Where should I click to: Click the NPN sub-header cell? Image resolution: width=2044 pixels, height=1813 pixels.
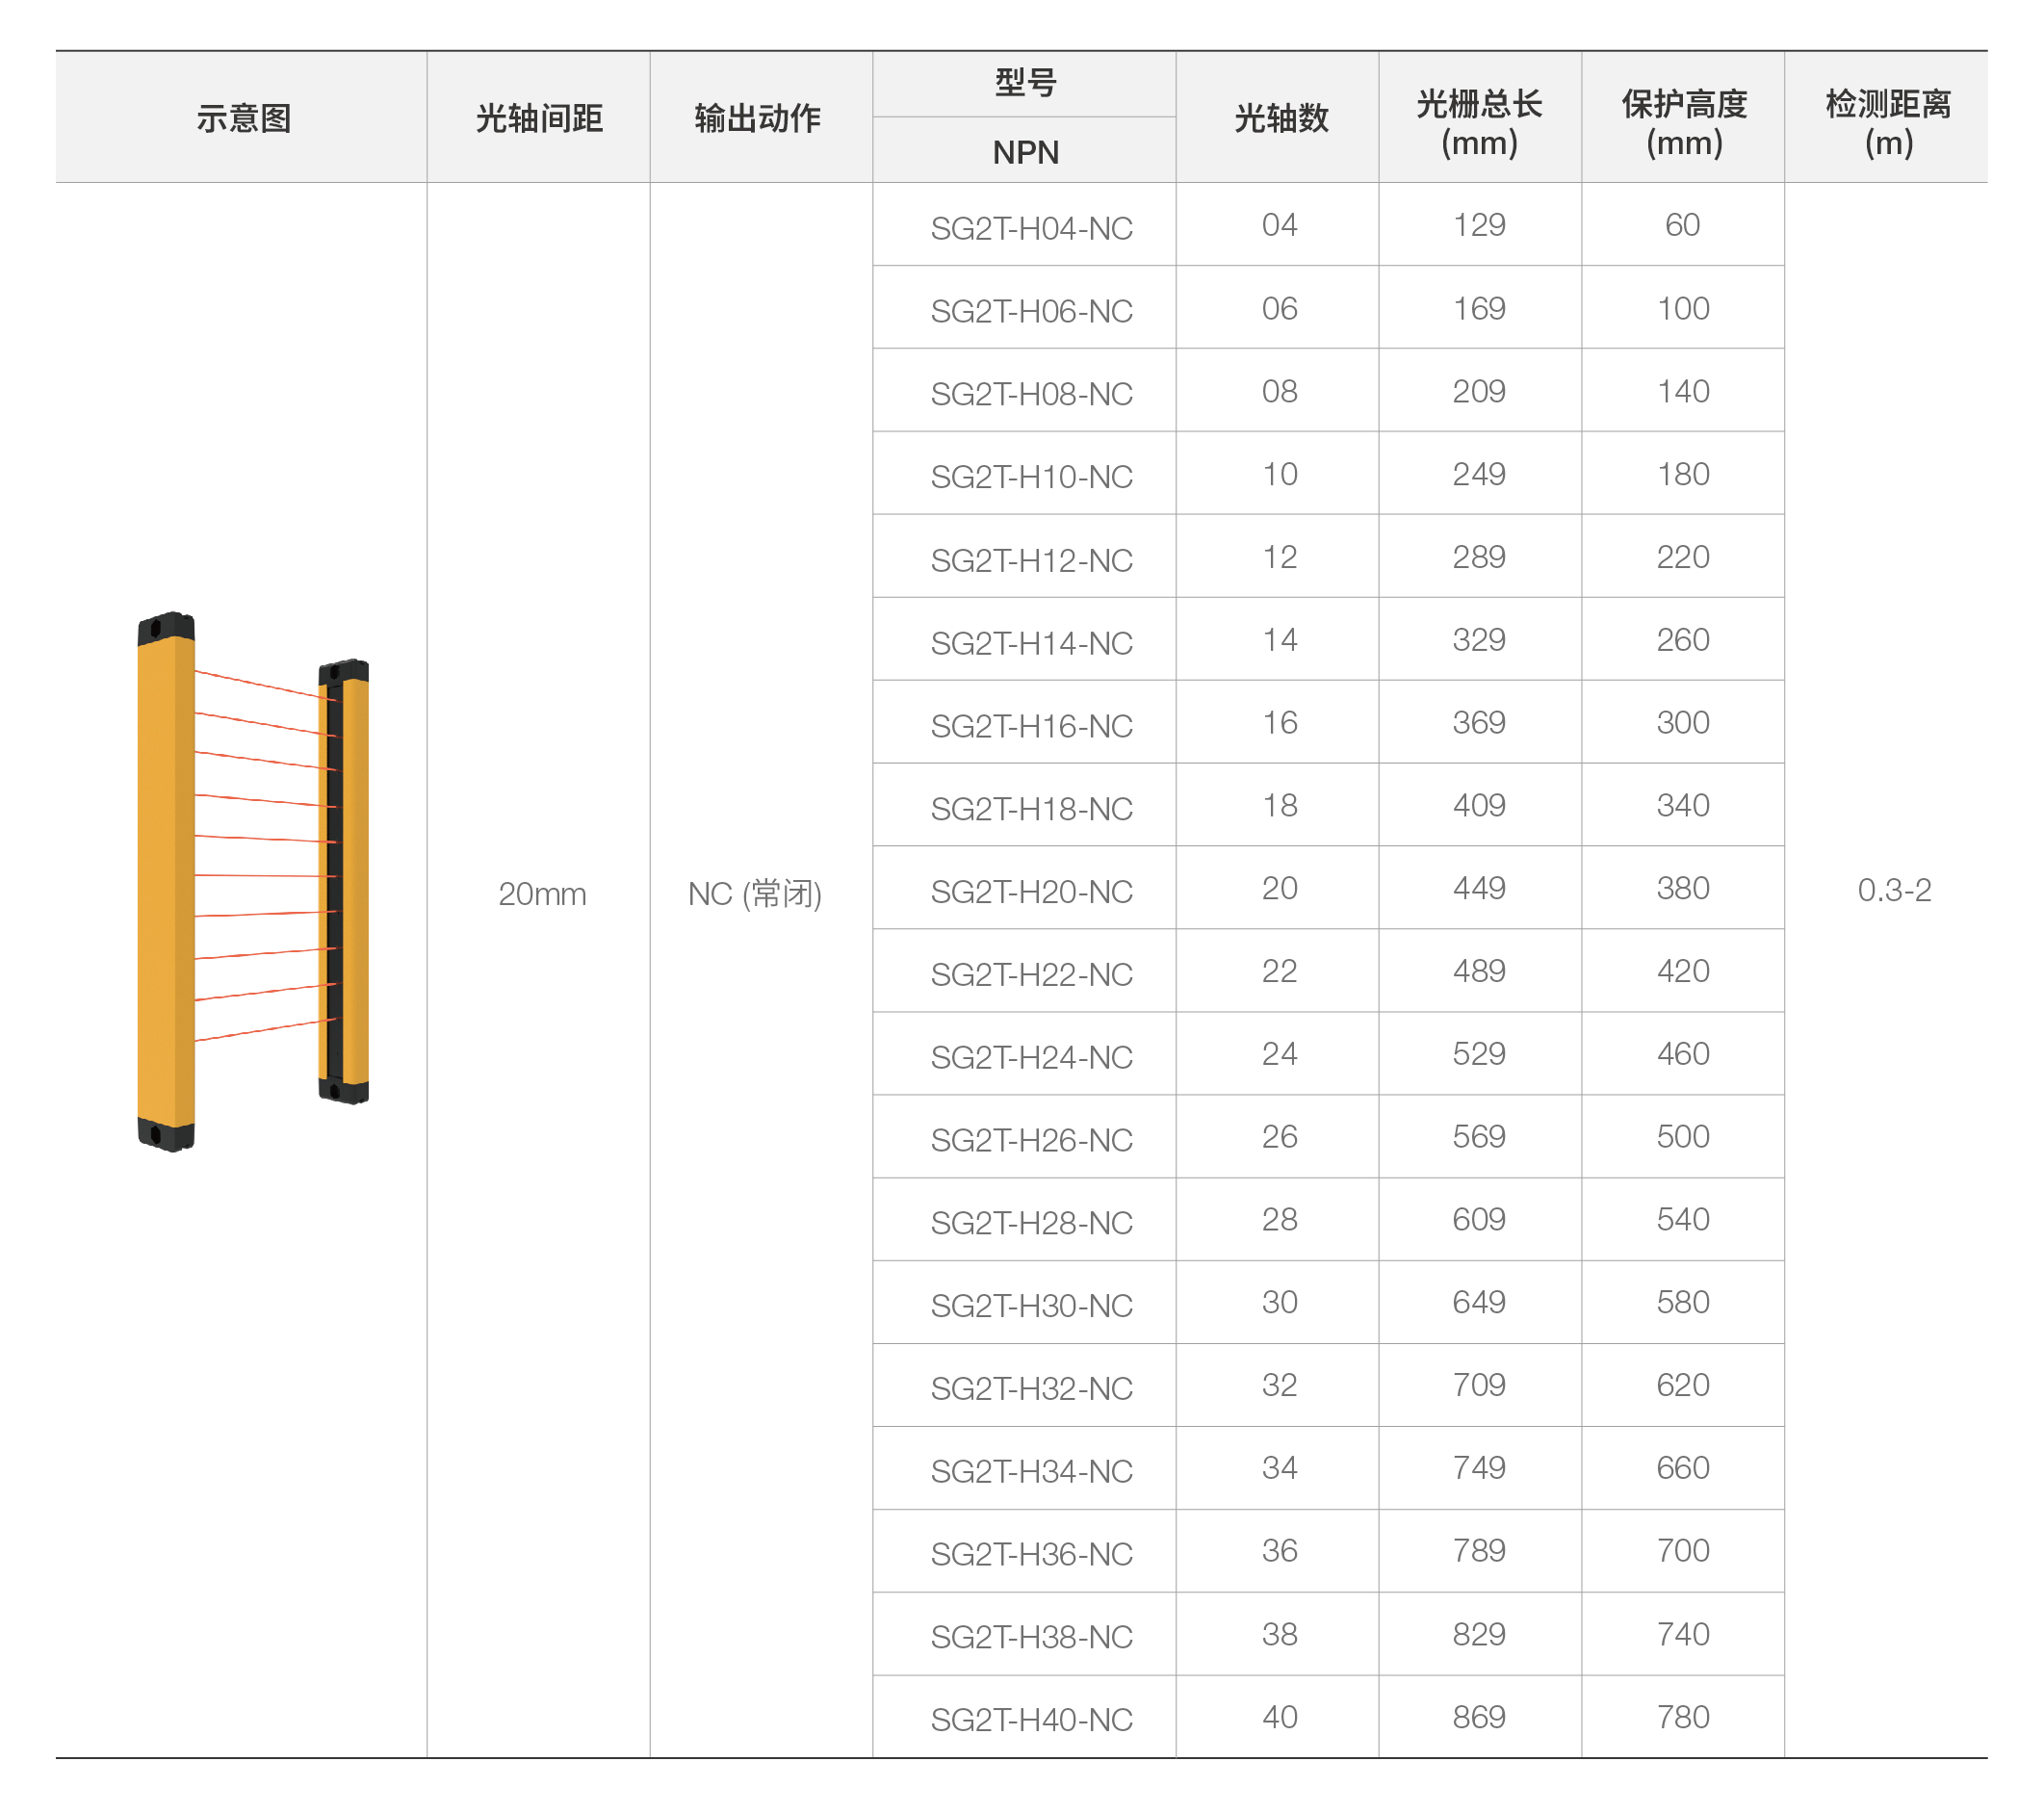click(x=1025, y=152)
